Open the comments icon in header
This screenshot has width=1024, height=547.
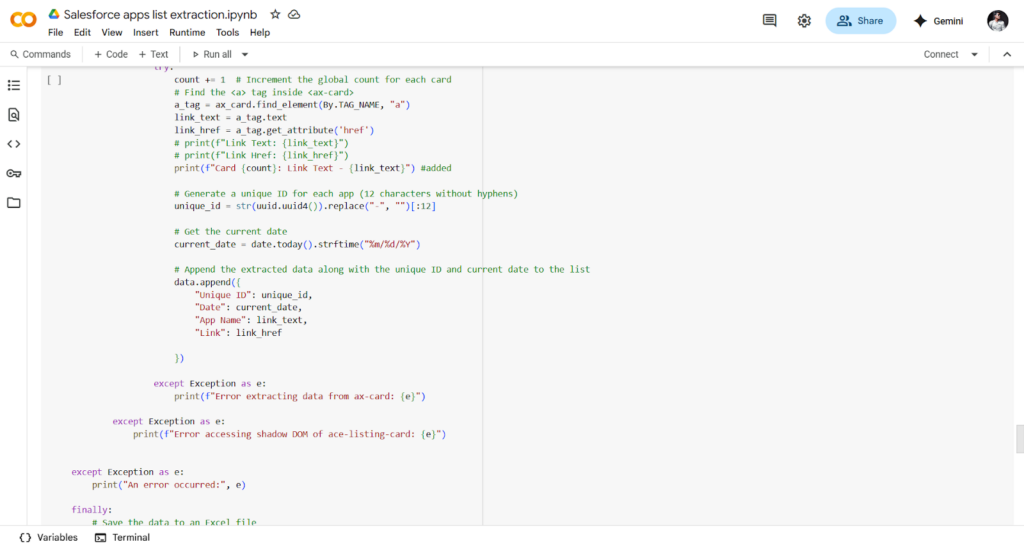(x=769, y=21)
